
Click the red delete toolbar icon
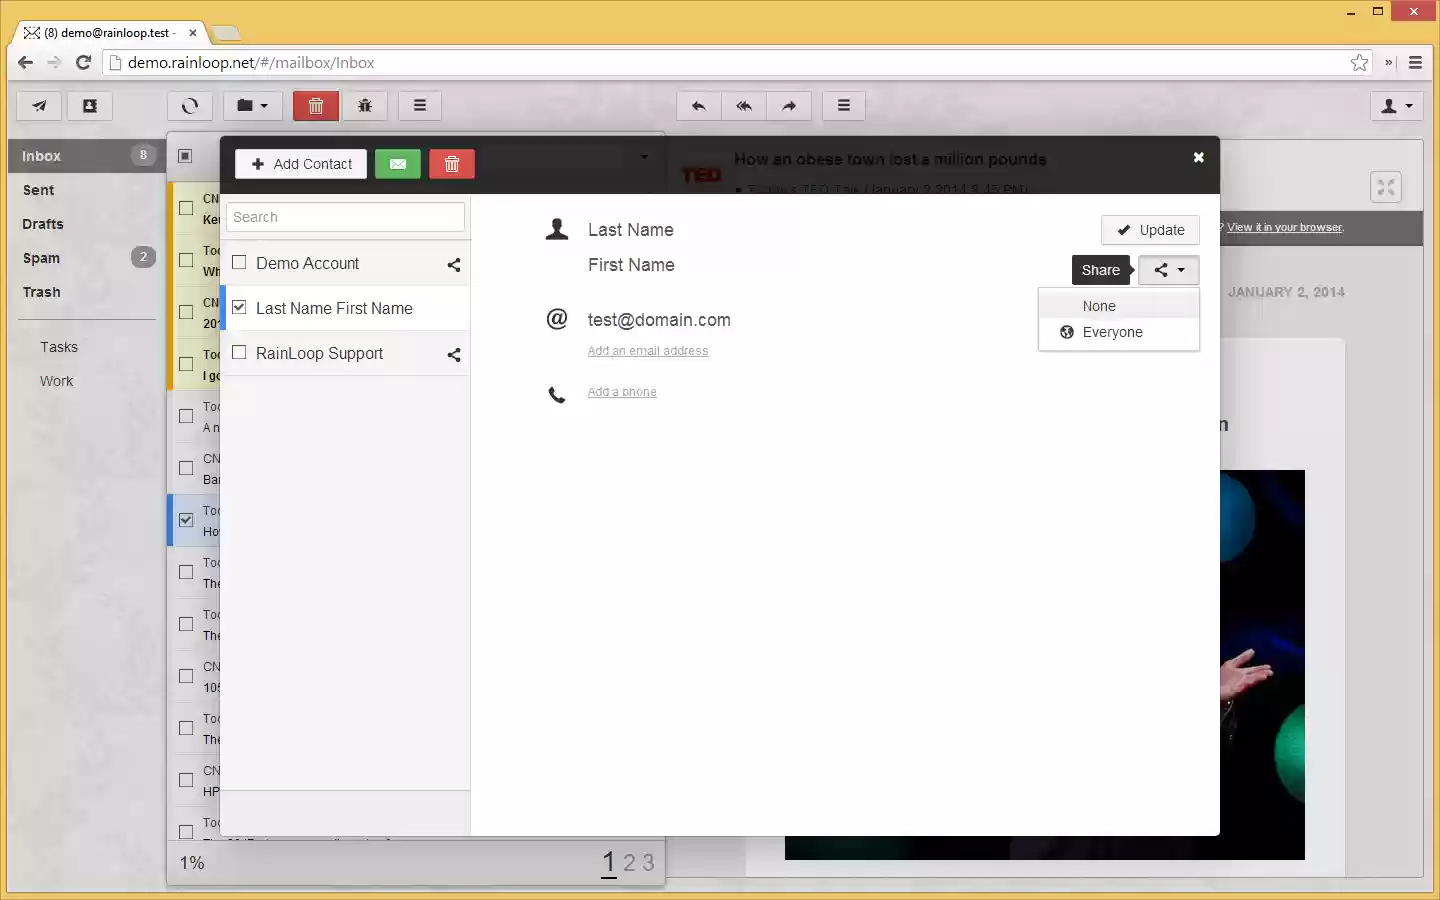(x=316, y=106)
